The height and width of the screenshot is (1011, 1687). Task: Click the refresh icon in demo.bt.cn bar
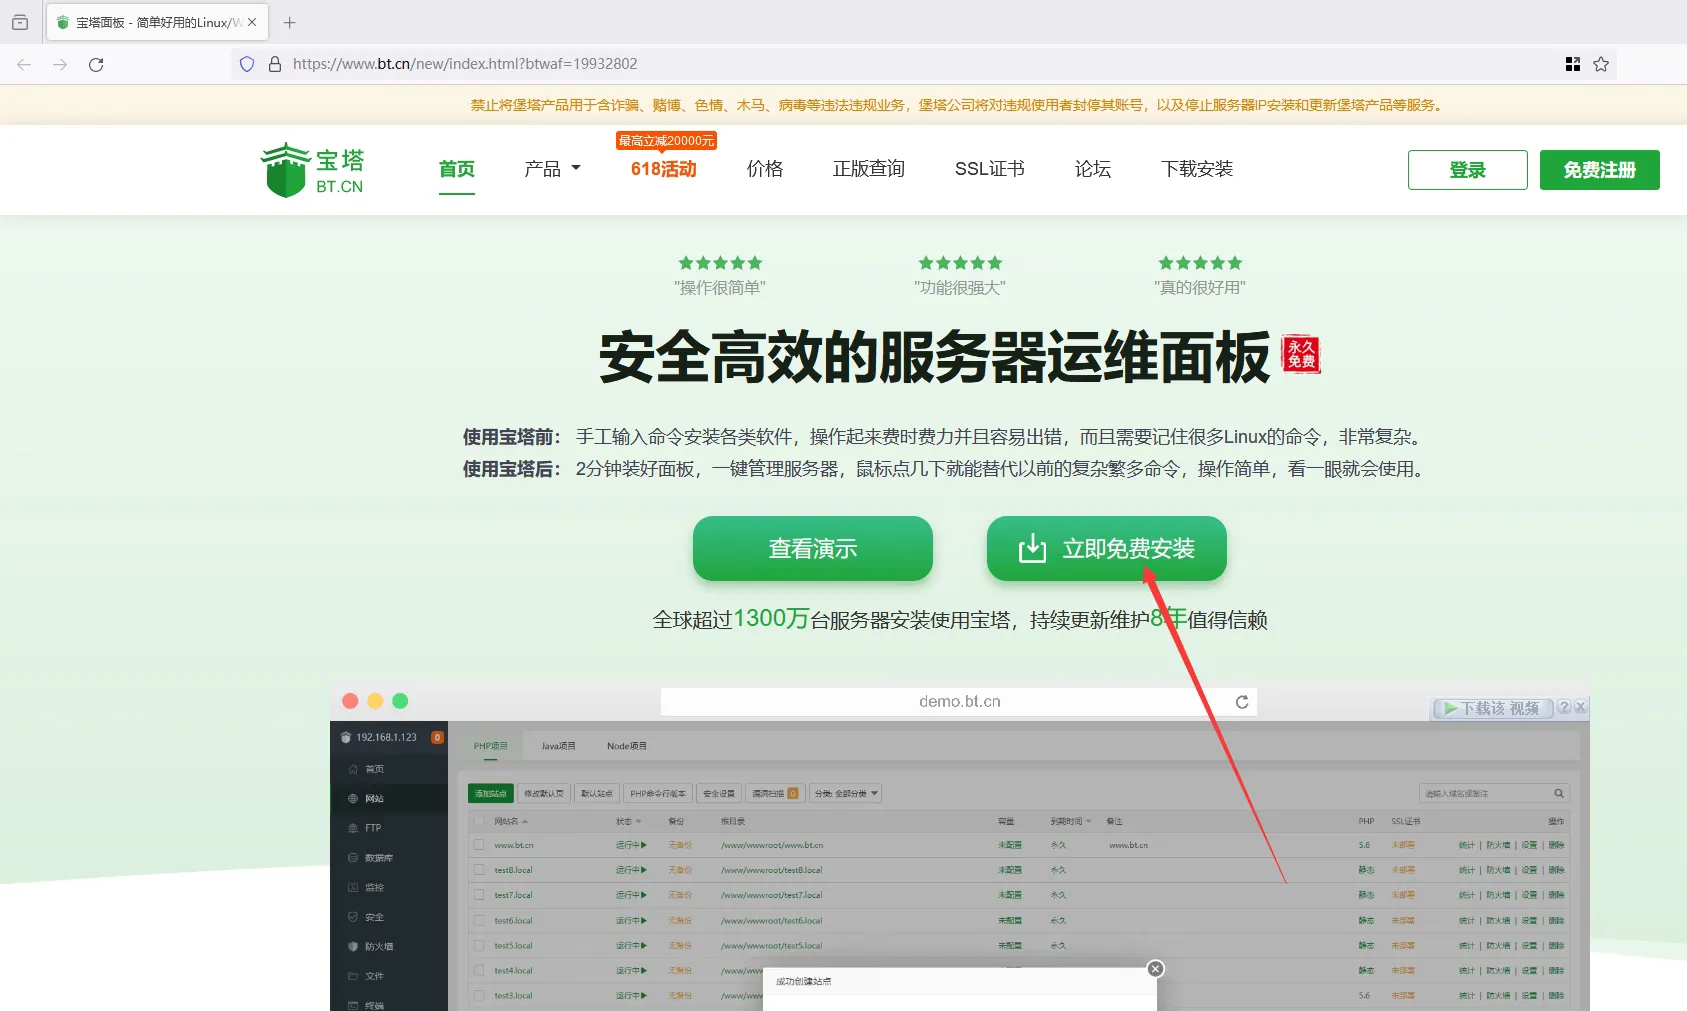[1242, 702]
